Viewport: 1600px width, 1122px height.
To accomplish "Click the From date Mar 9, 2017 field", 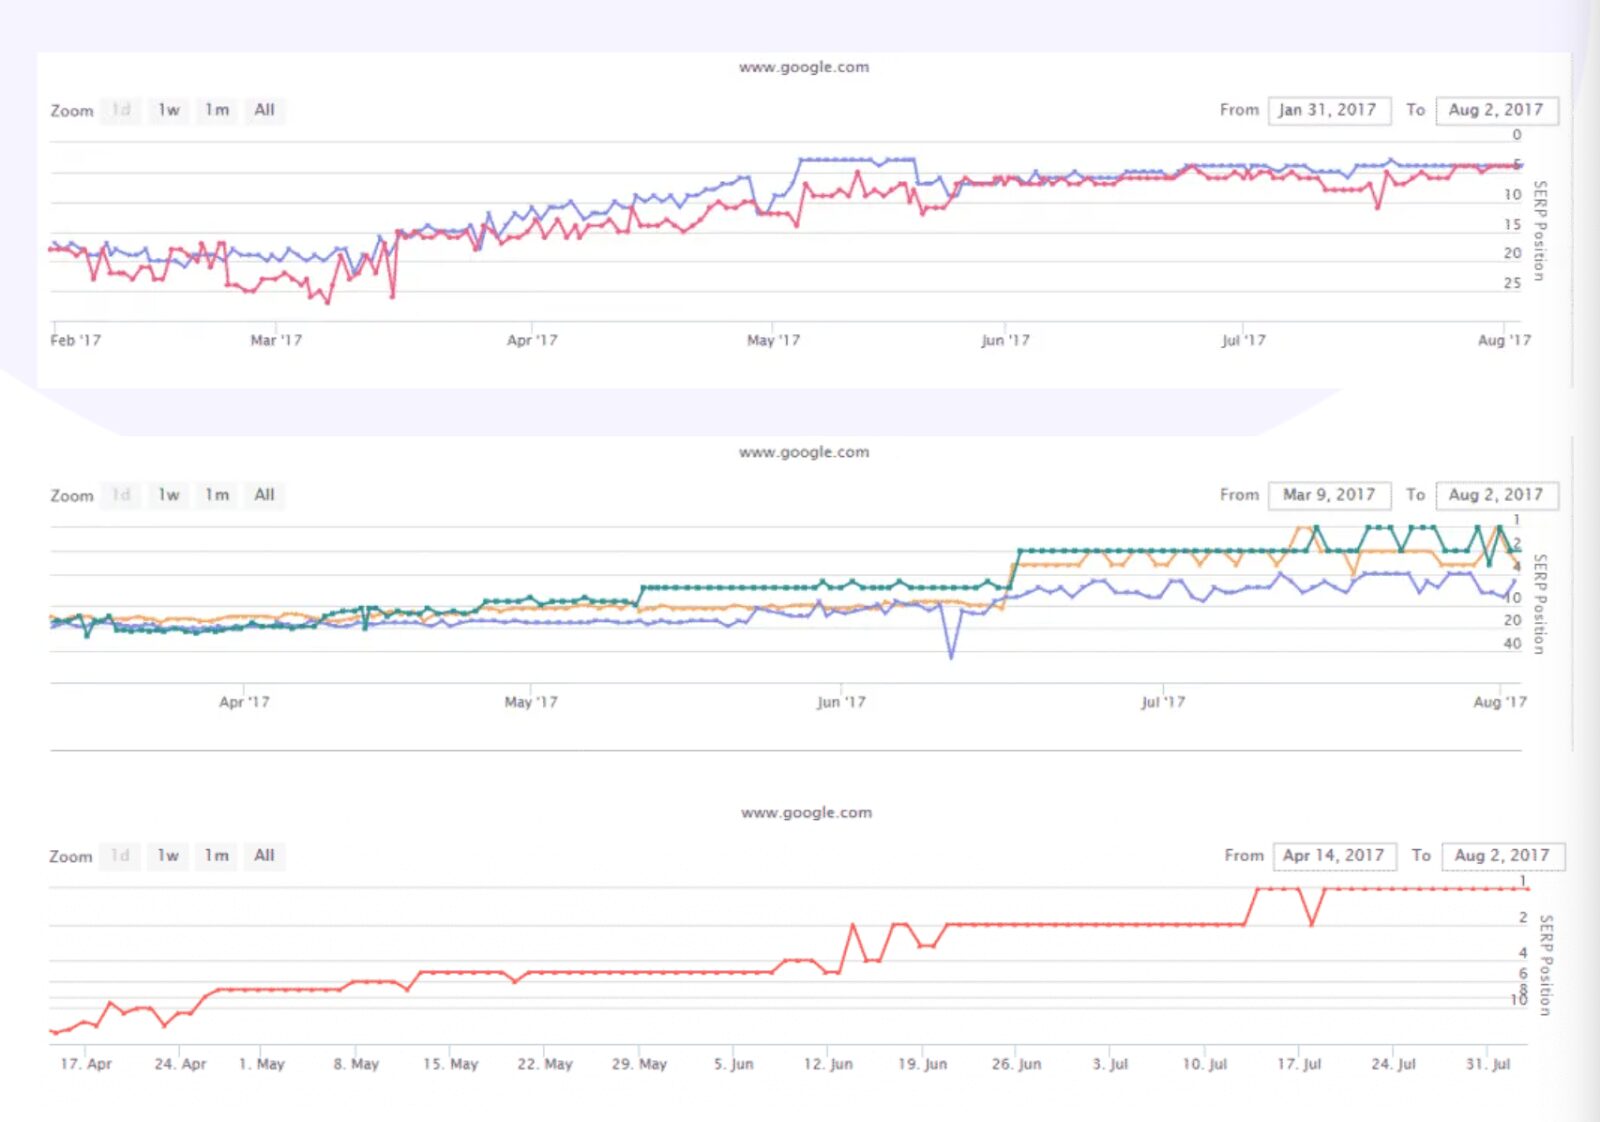I will tap(1328, 495).
